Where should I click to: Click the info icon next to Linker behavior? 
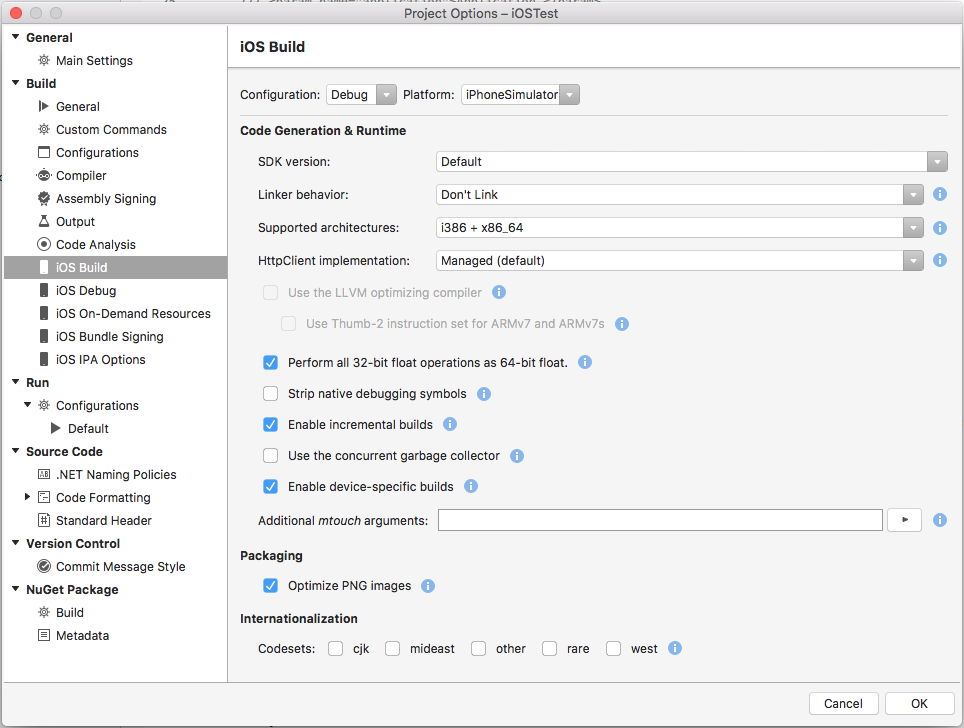(939, 194)
